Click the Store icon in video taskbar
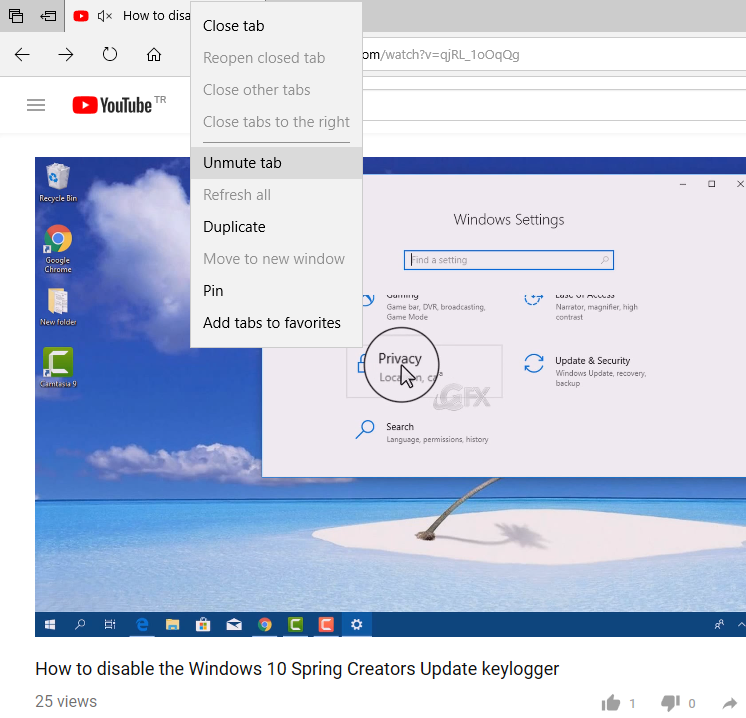The width and height of the screenshot is (746, 718). (x=203, y=624)
